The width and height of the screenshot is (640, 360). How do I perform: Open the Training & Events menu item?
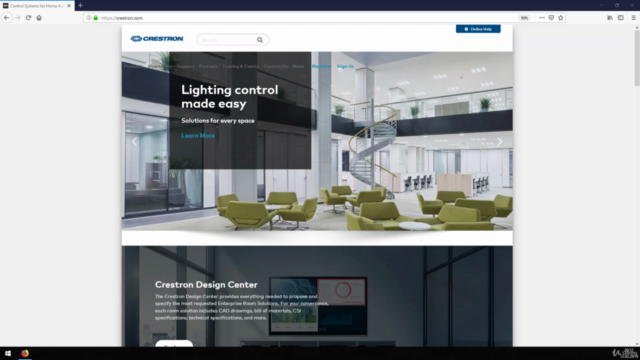(x=240, y=66)
